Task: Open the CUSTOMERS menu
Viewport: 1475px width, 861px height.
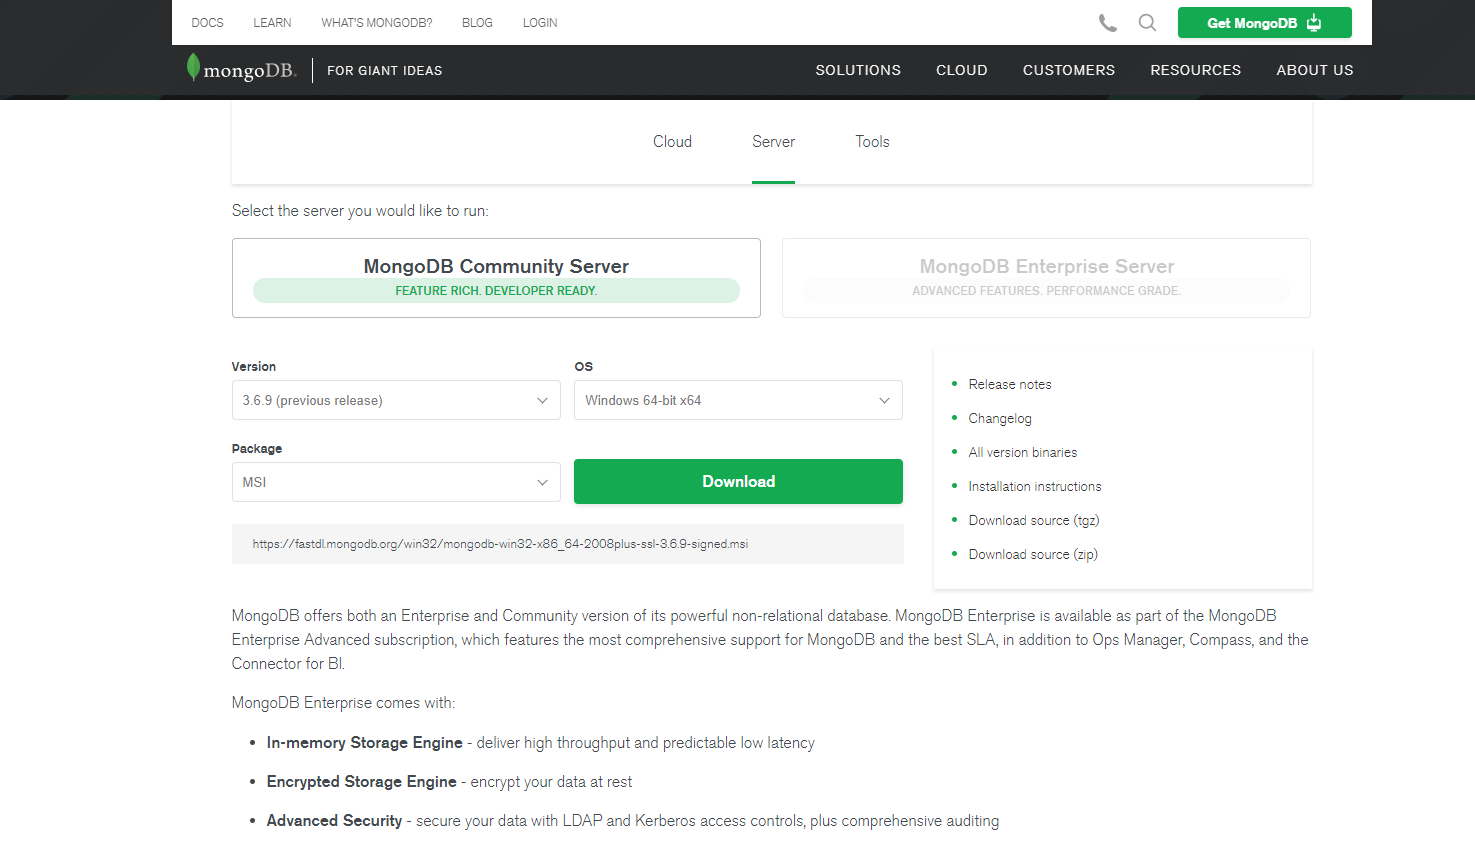Action: tap(1069, 70)
